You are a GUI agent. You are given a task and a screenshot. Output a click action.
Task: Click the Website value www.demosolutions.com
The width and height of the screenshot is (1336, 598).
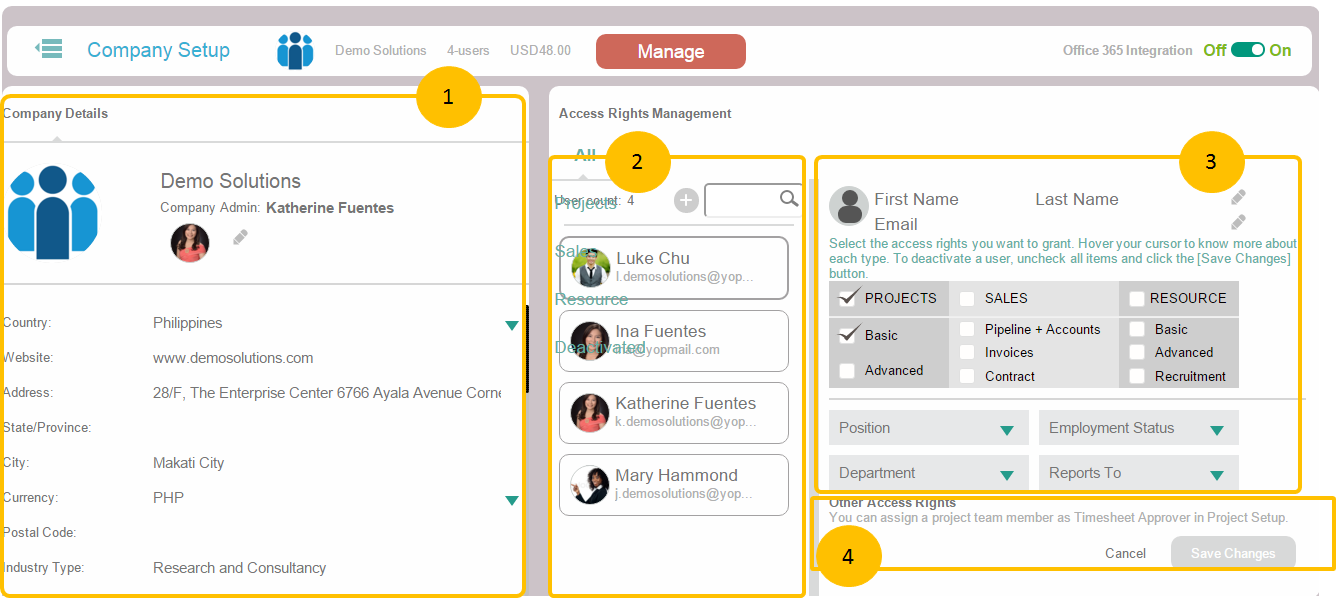pyautogui.click(x=233, y=358)
